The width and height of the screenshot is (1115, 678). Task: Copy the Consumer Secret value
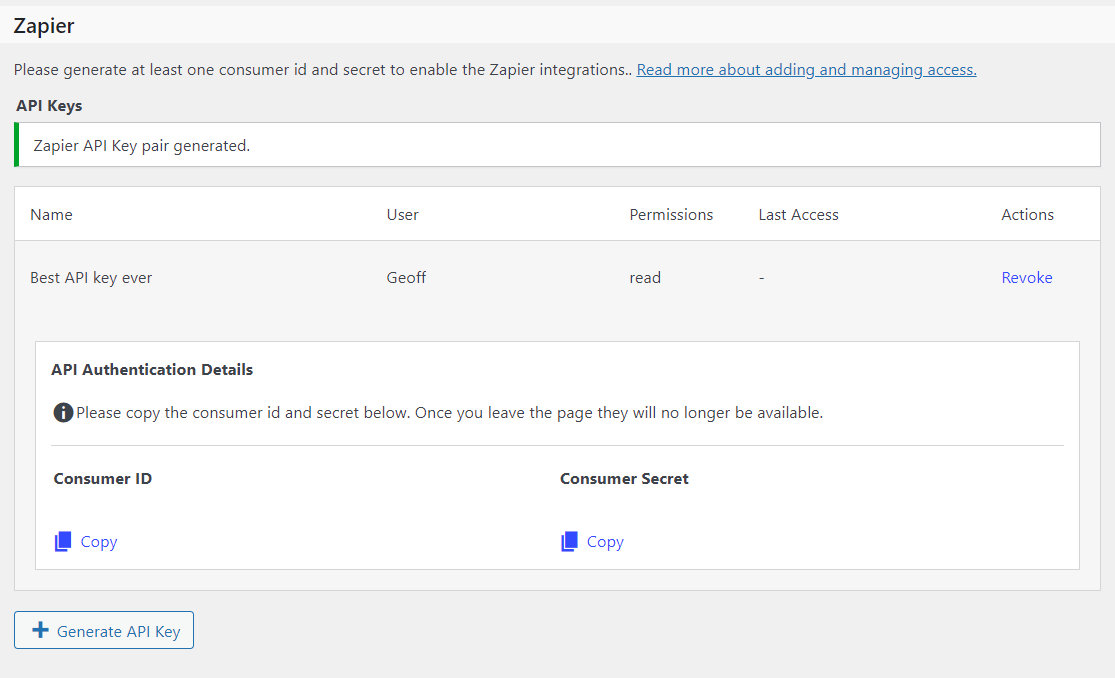pyautogui.click(x=605, y=541)
